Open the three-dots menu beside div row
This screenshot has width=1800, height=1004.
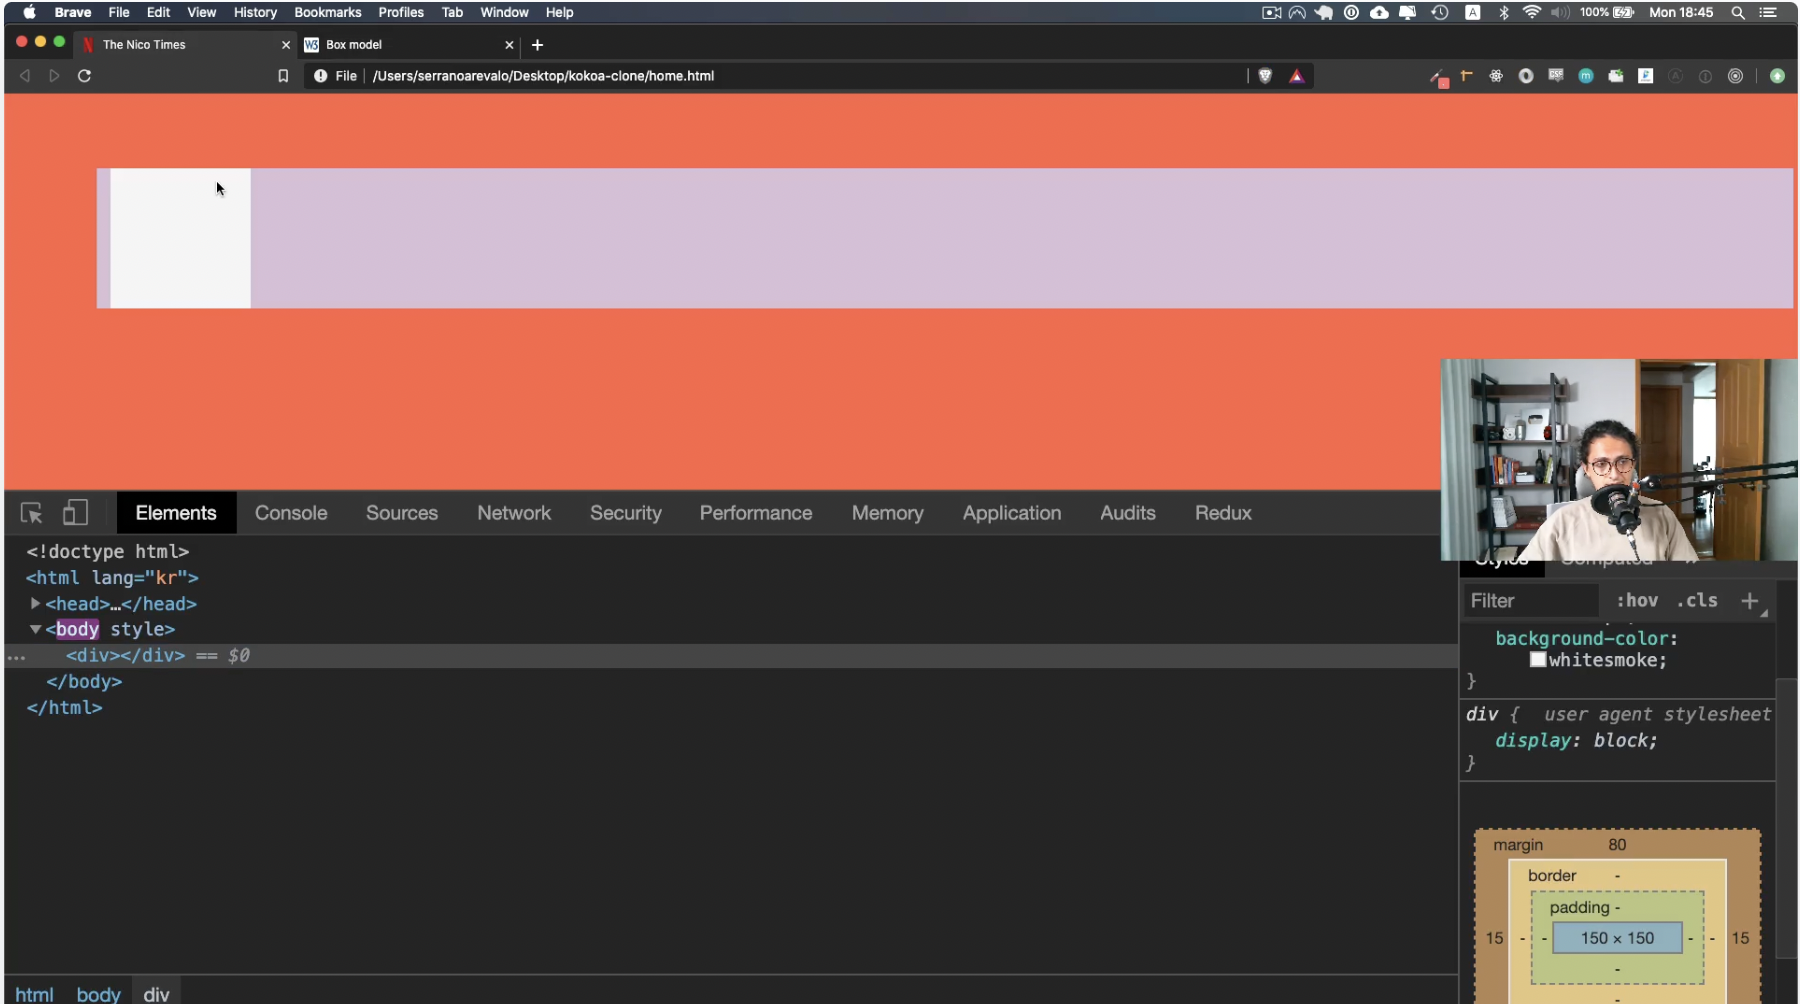16,657
